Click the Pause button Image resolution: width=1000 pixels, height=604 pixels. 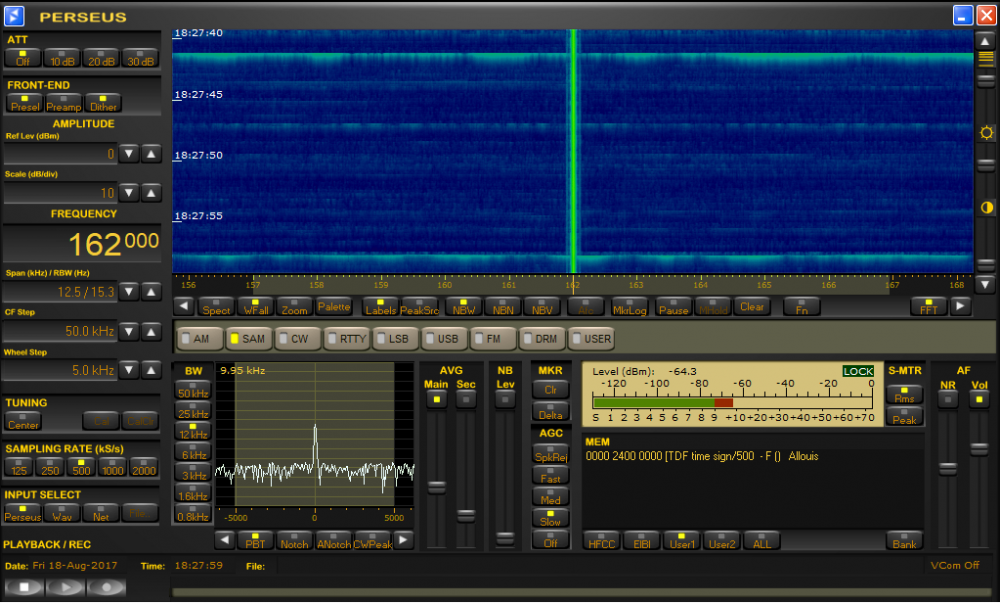click(673, 307)
